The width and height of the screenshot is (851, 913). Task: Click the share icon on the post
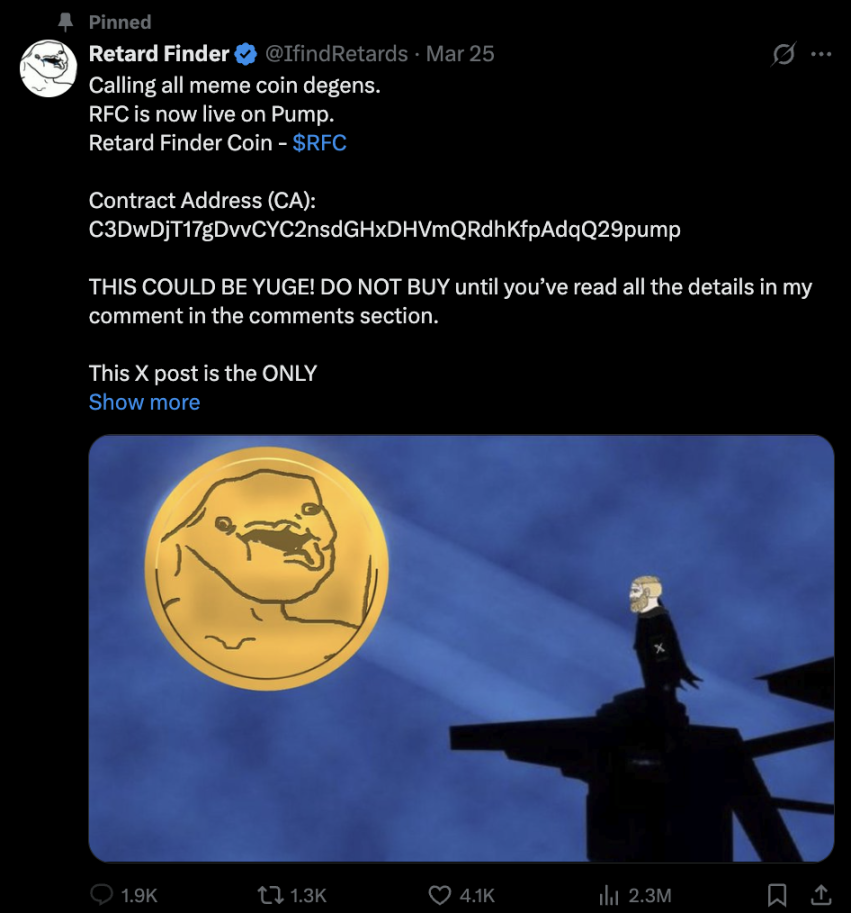point(820,895)
